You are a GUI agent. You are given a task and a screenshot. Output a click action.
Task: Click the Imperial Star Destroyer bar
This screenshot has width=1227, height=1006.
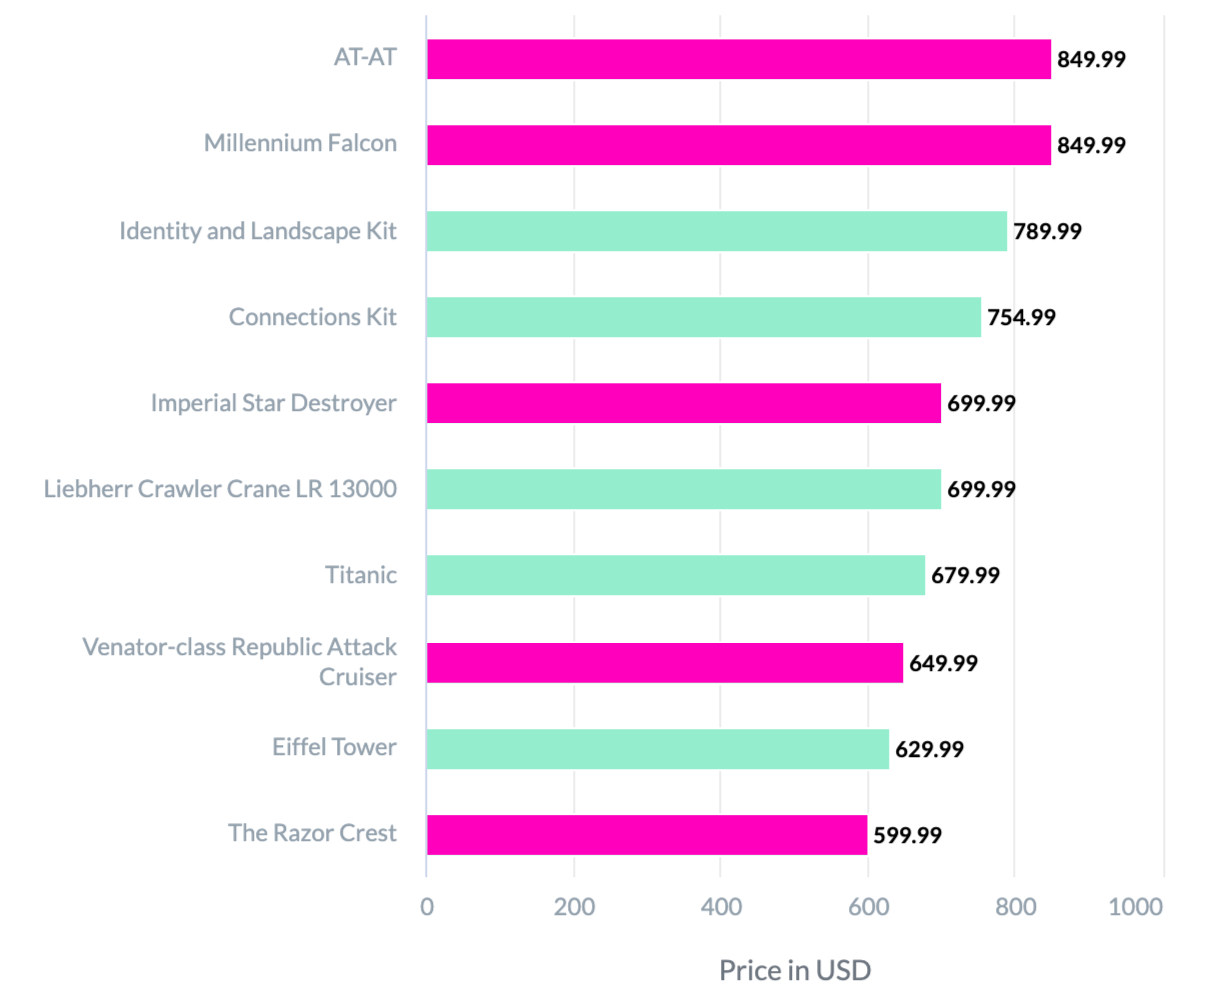coord(683,403)
